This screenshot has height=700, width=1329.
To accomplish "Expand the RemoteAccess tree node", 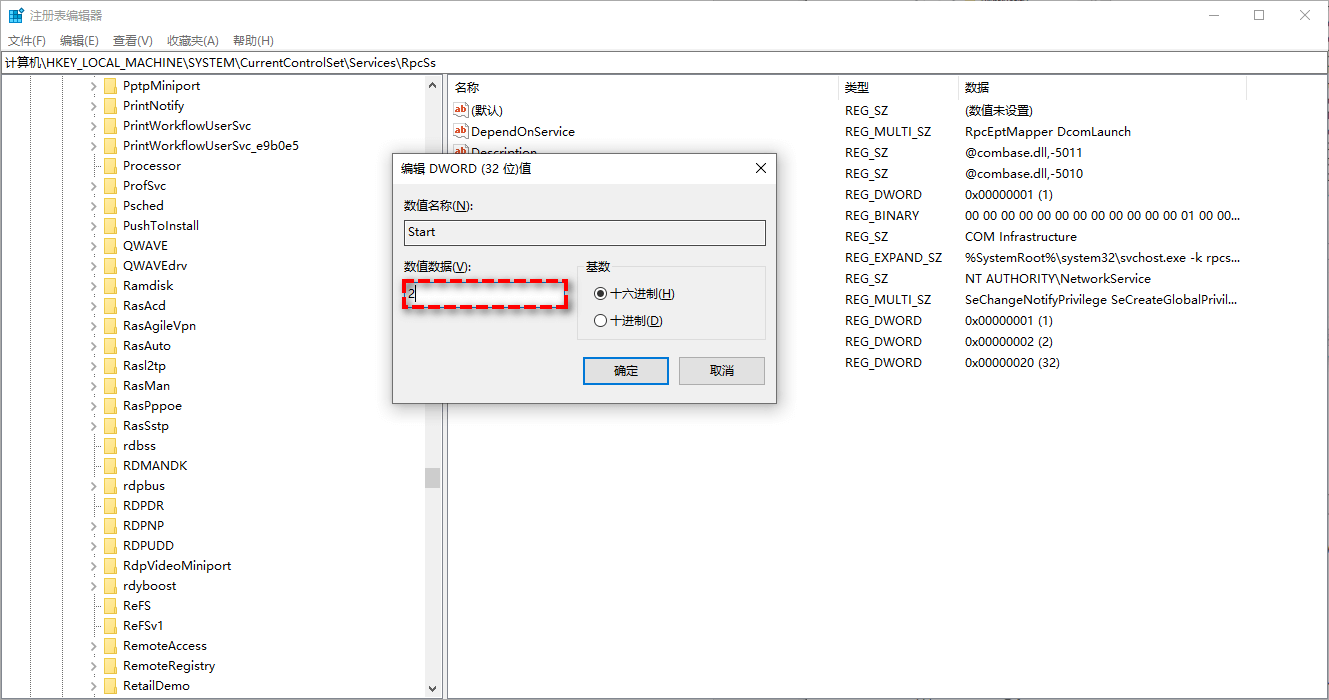I will [x=94, y=646].
